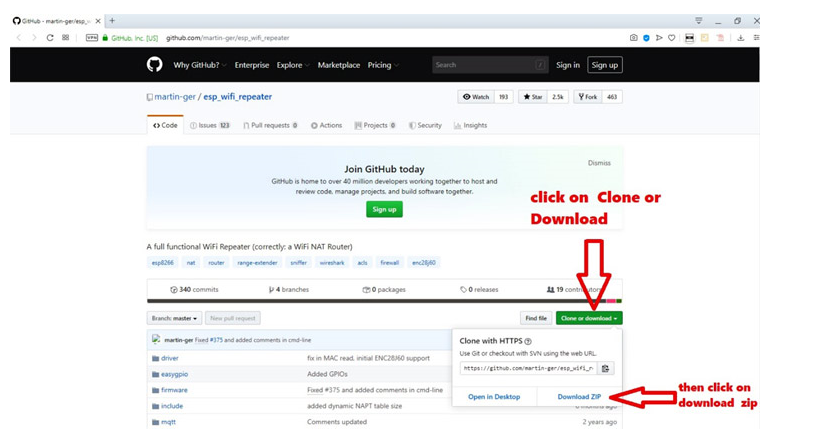Expand the Why GitHub? menu
Viewport: 823px width, 446px height.
[x=199, y=65]
